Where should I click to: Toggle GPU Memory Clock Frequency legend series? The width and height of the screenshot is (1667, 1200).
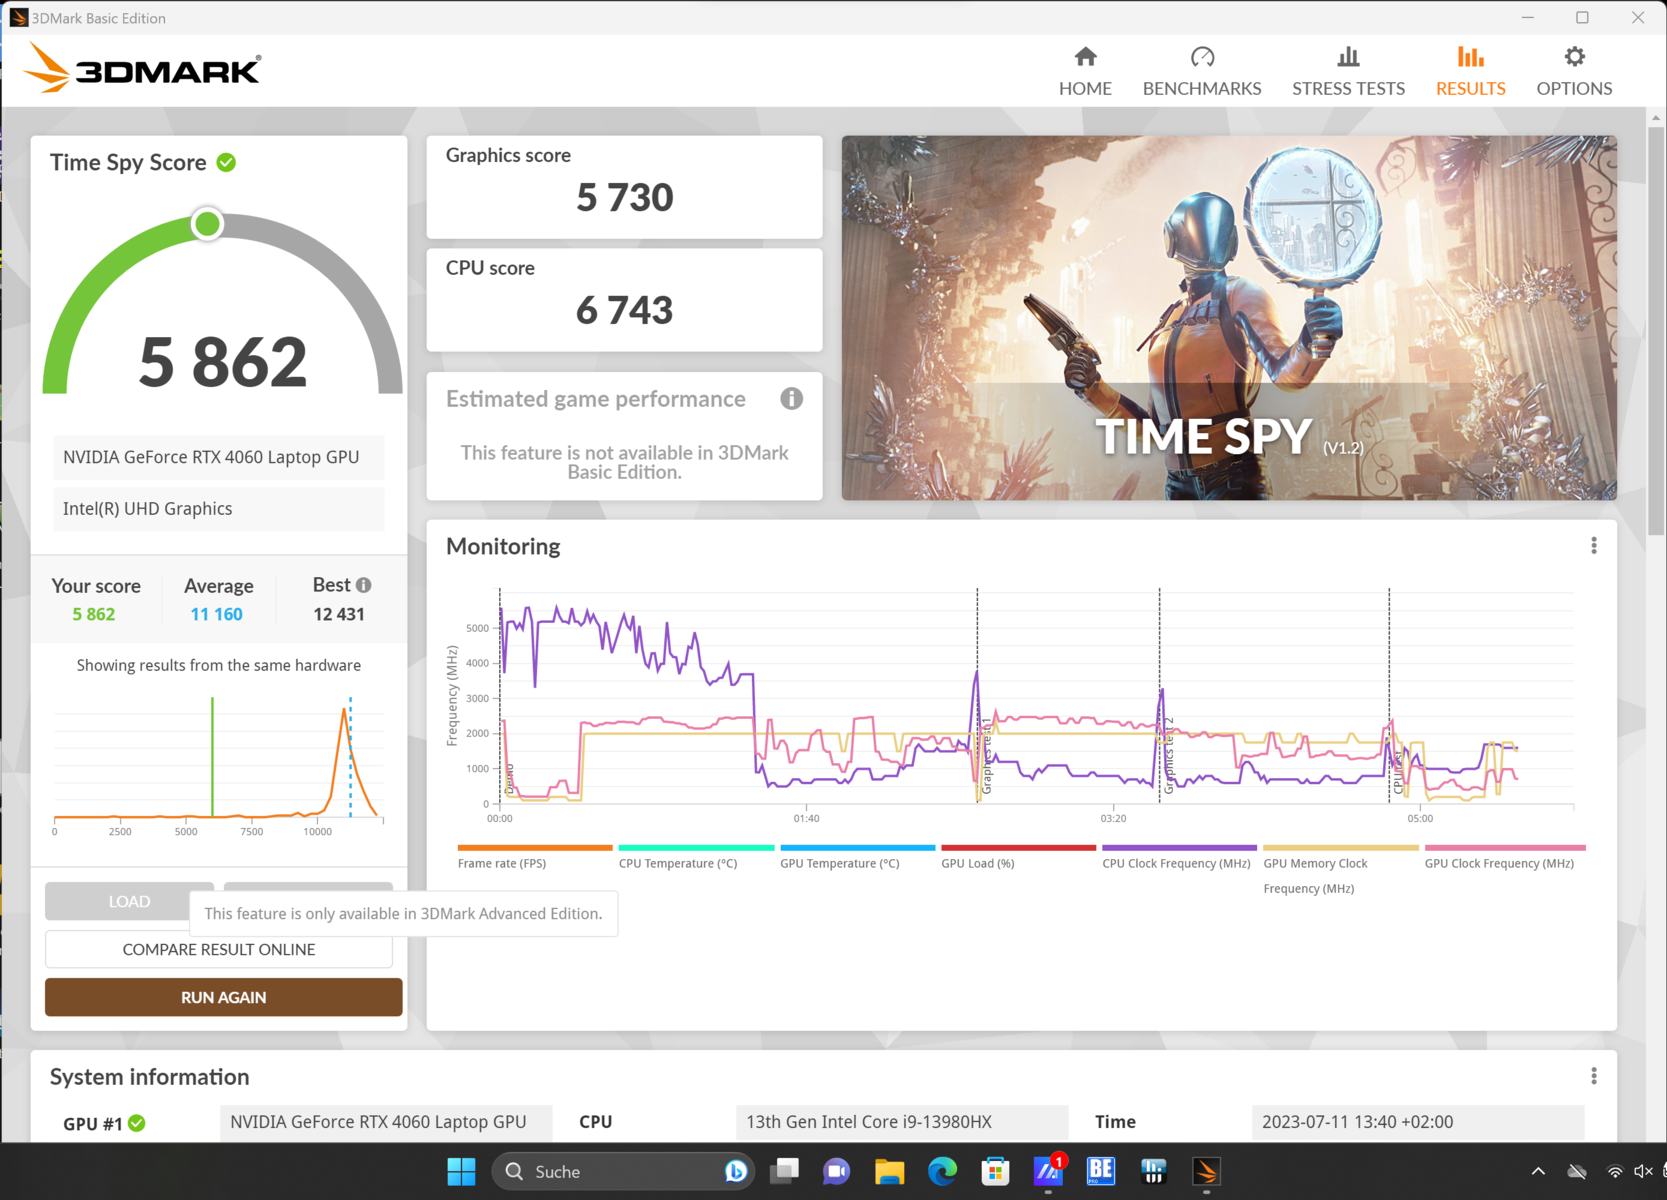[1340, 869]
